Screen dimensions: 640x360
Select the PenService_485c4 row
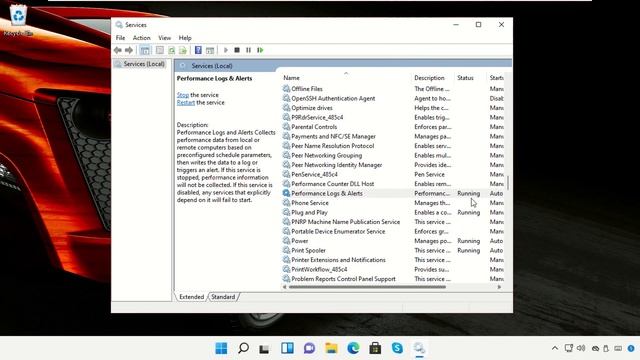point(314,174)
